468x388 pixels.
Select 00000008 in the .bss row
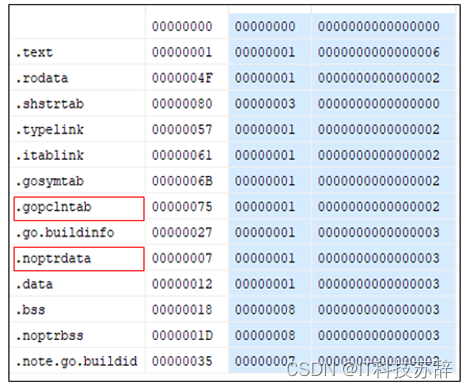coord(265,310)
